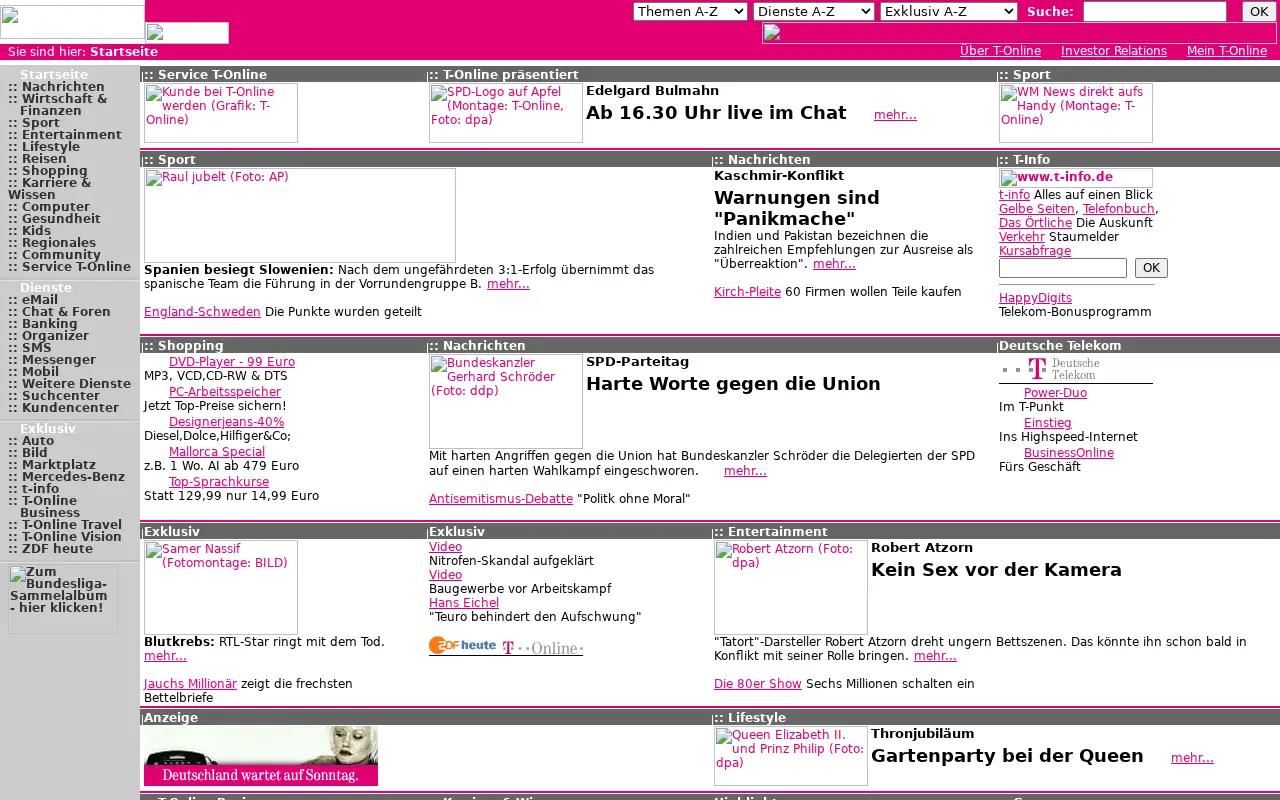Focus the Suche search field
The height and width of the screenshot is (800, 1280).
click(x=1155, y=11)
